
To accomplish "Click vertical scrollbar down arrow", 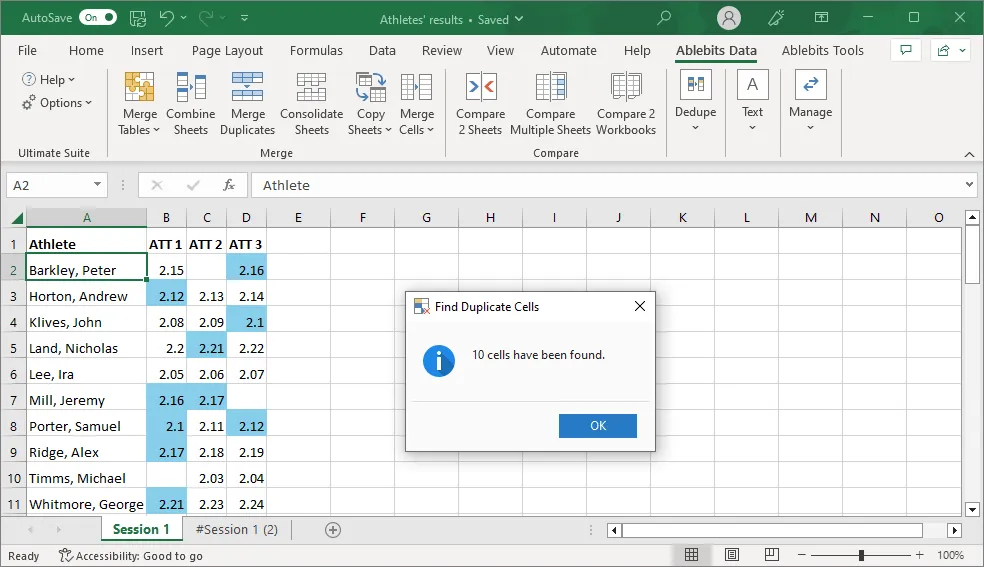I will [972, 509].
